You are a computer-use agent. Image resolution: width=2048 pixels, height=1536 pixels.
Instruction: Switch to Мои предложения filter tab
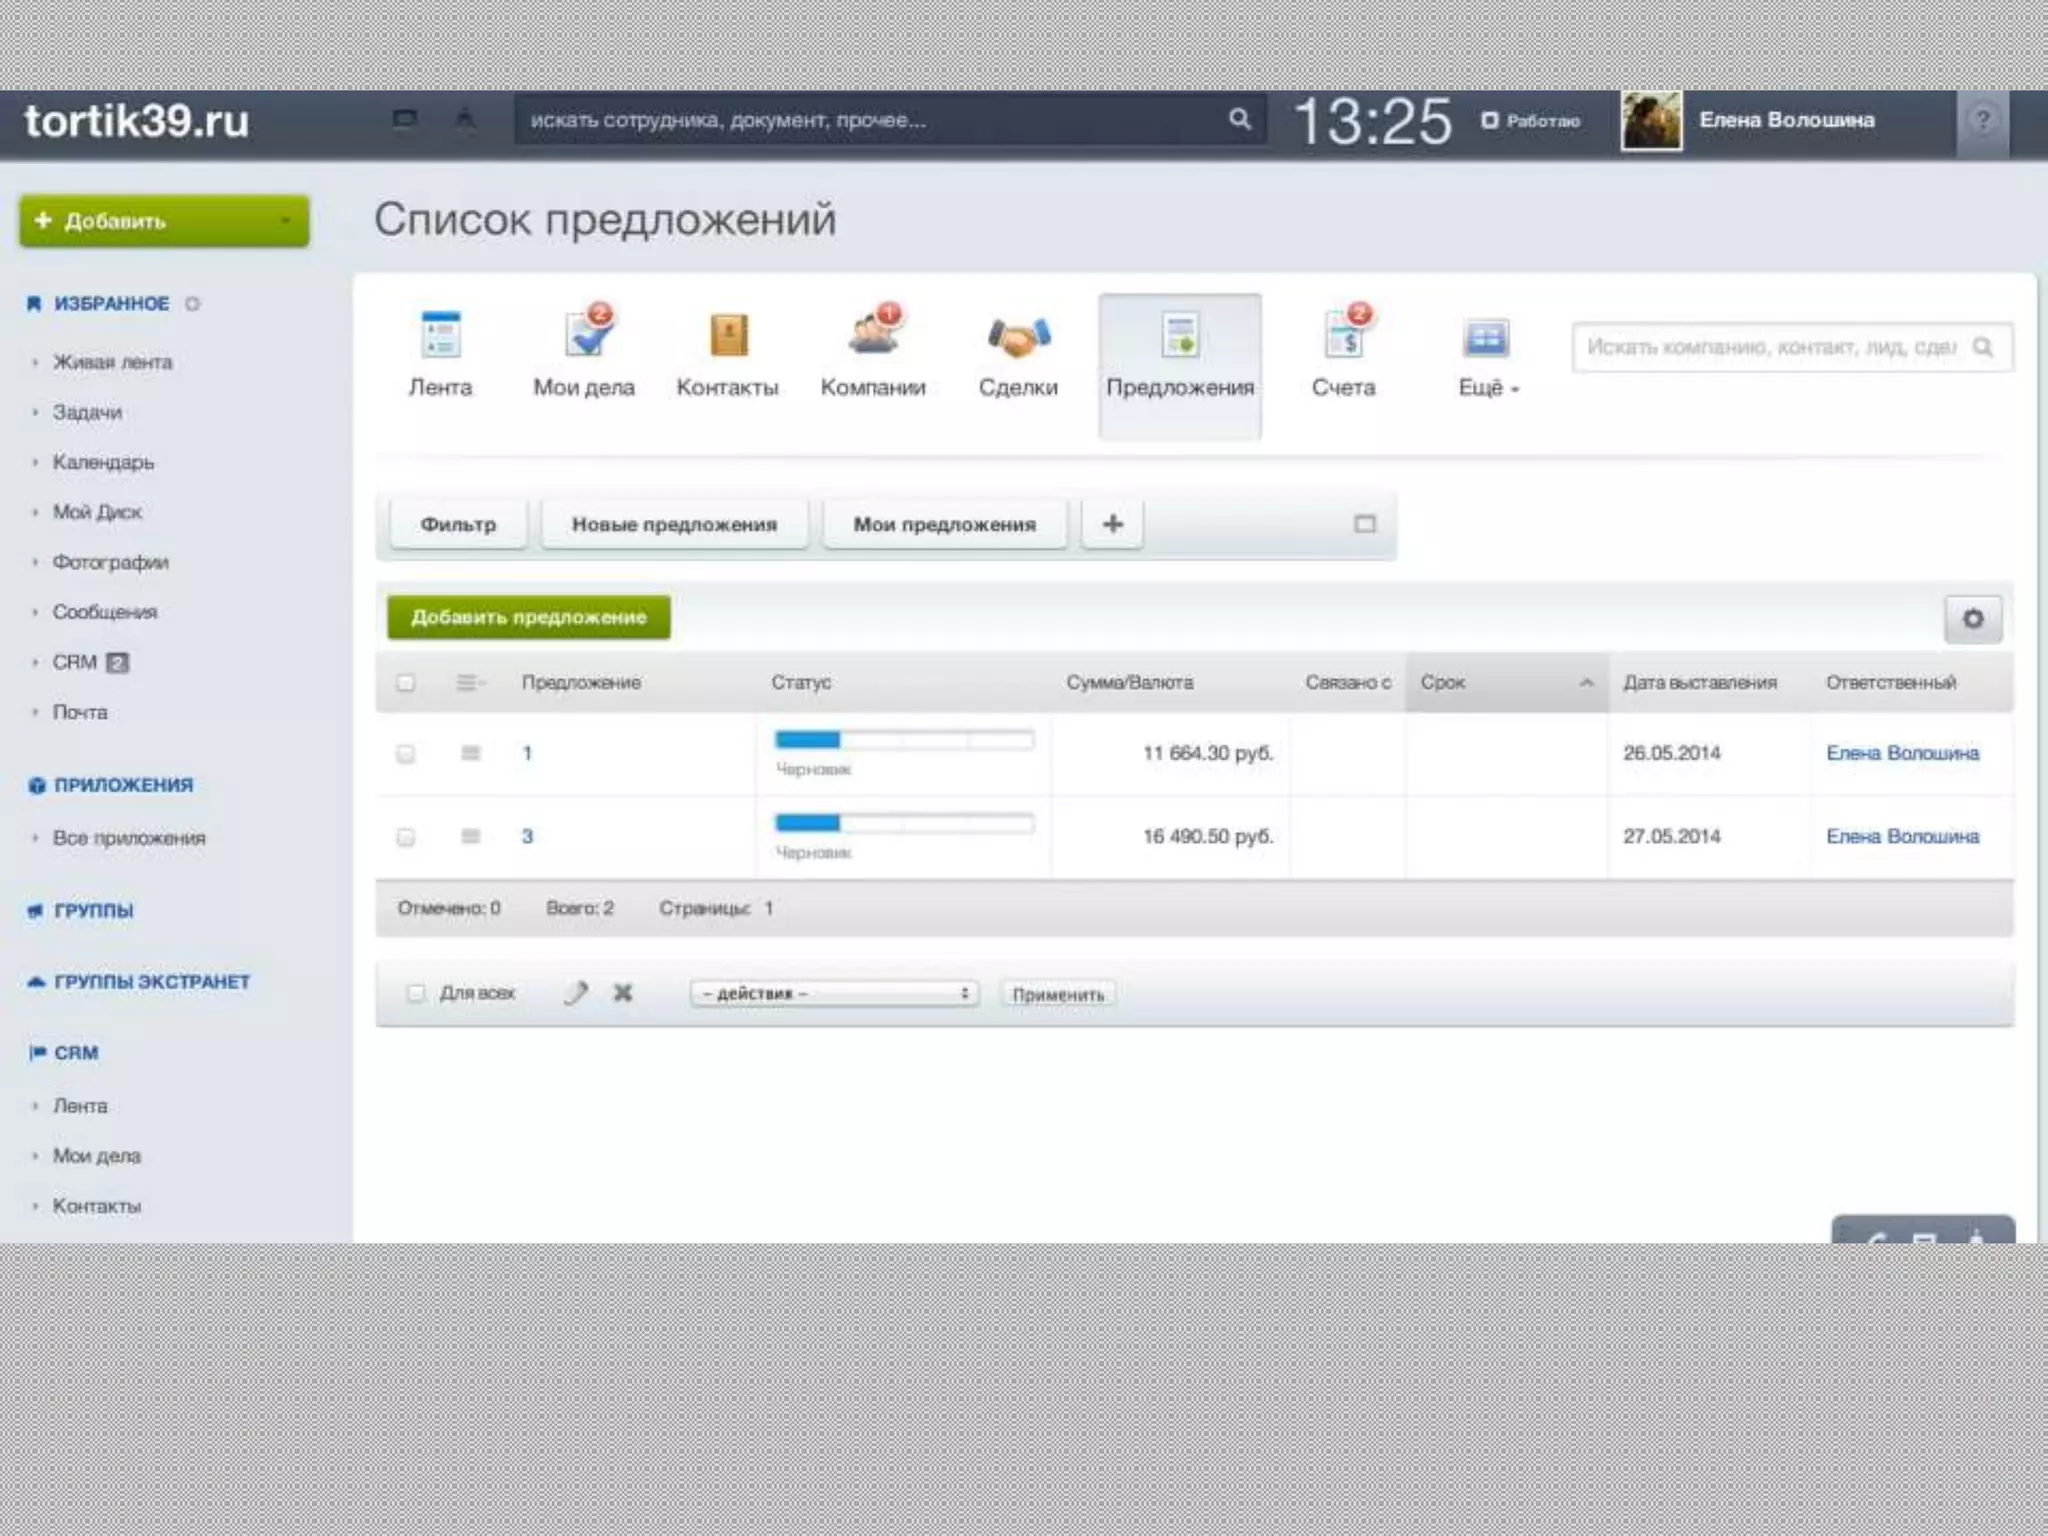tap(944, 524)
